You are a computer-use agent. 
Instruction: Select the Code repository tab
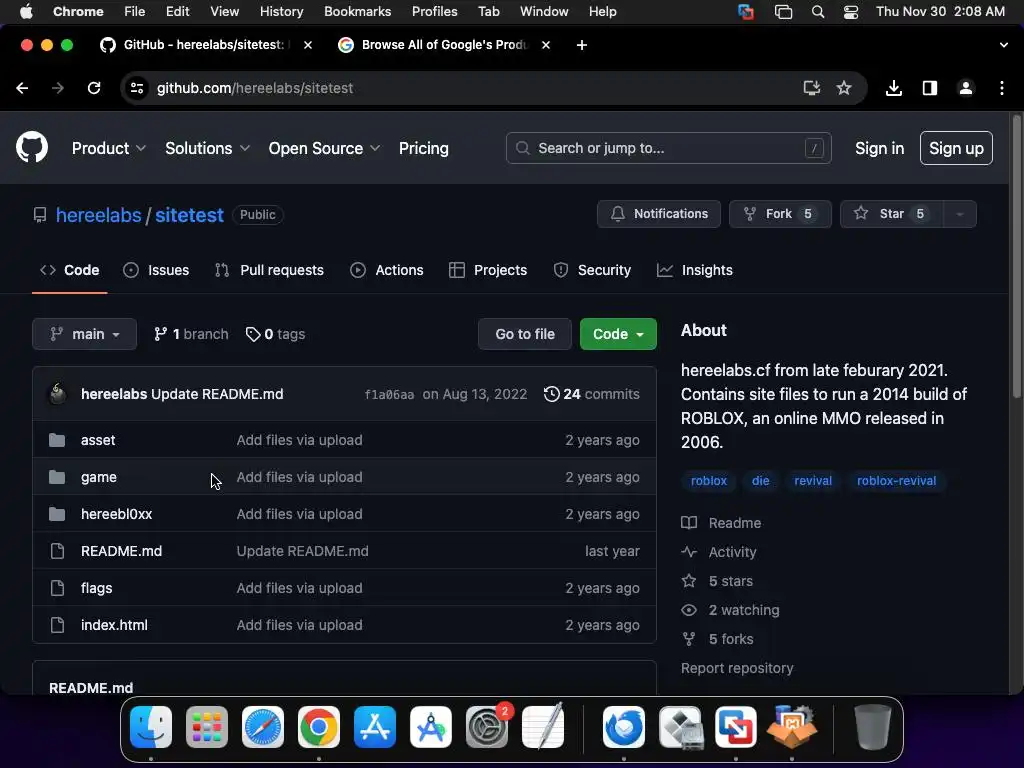click(69, 270)
